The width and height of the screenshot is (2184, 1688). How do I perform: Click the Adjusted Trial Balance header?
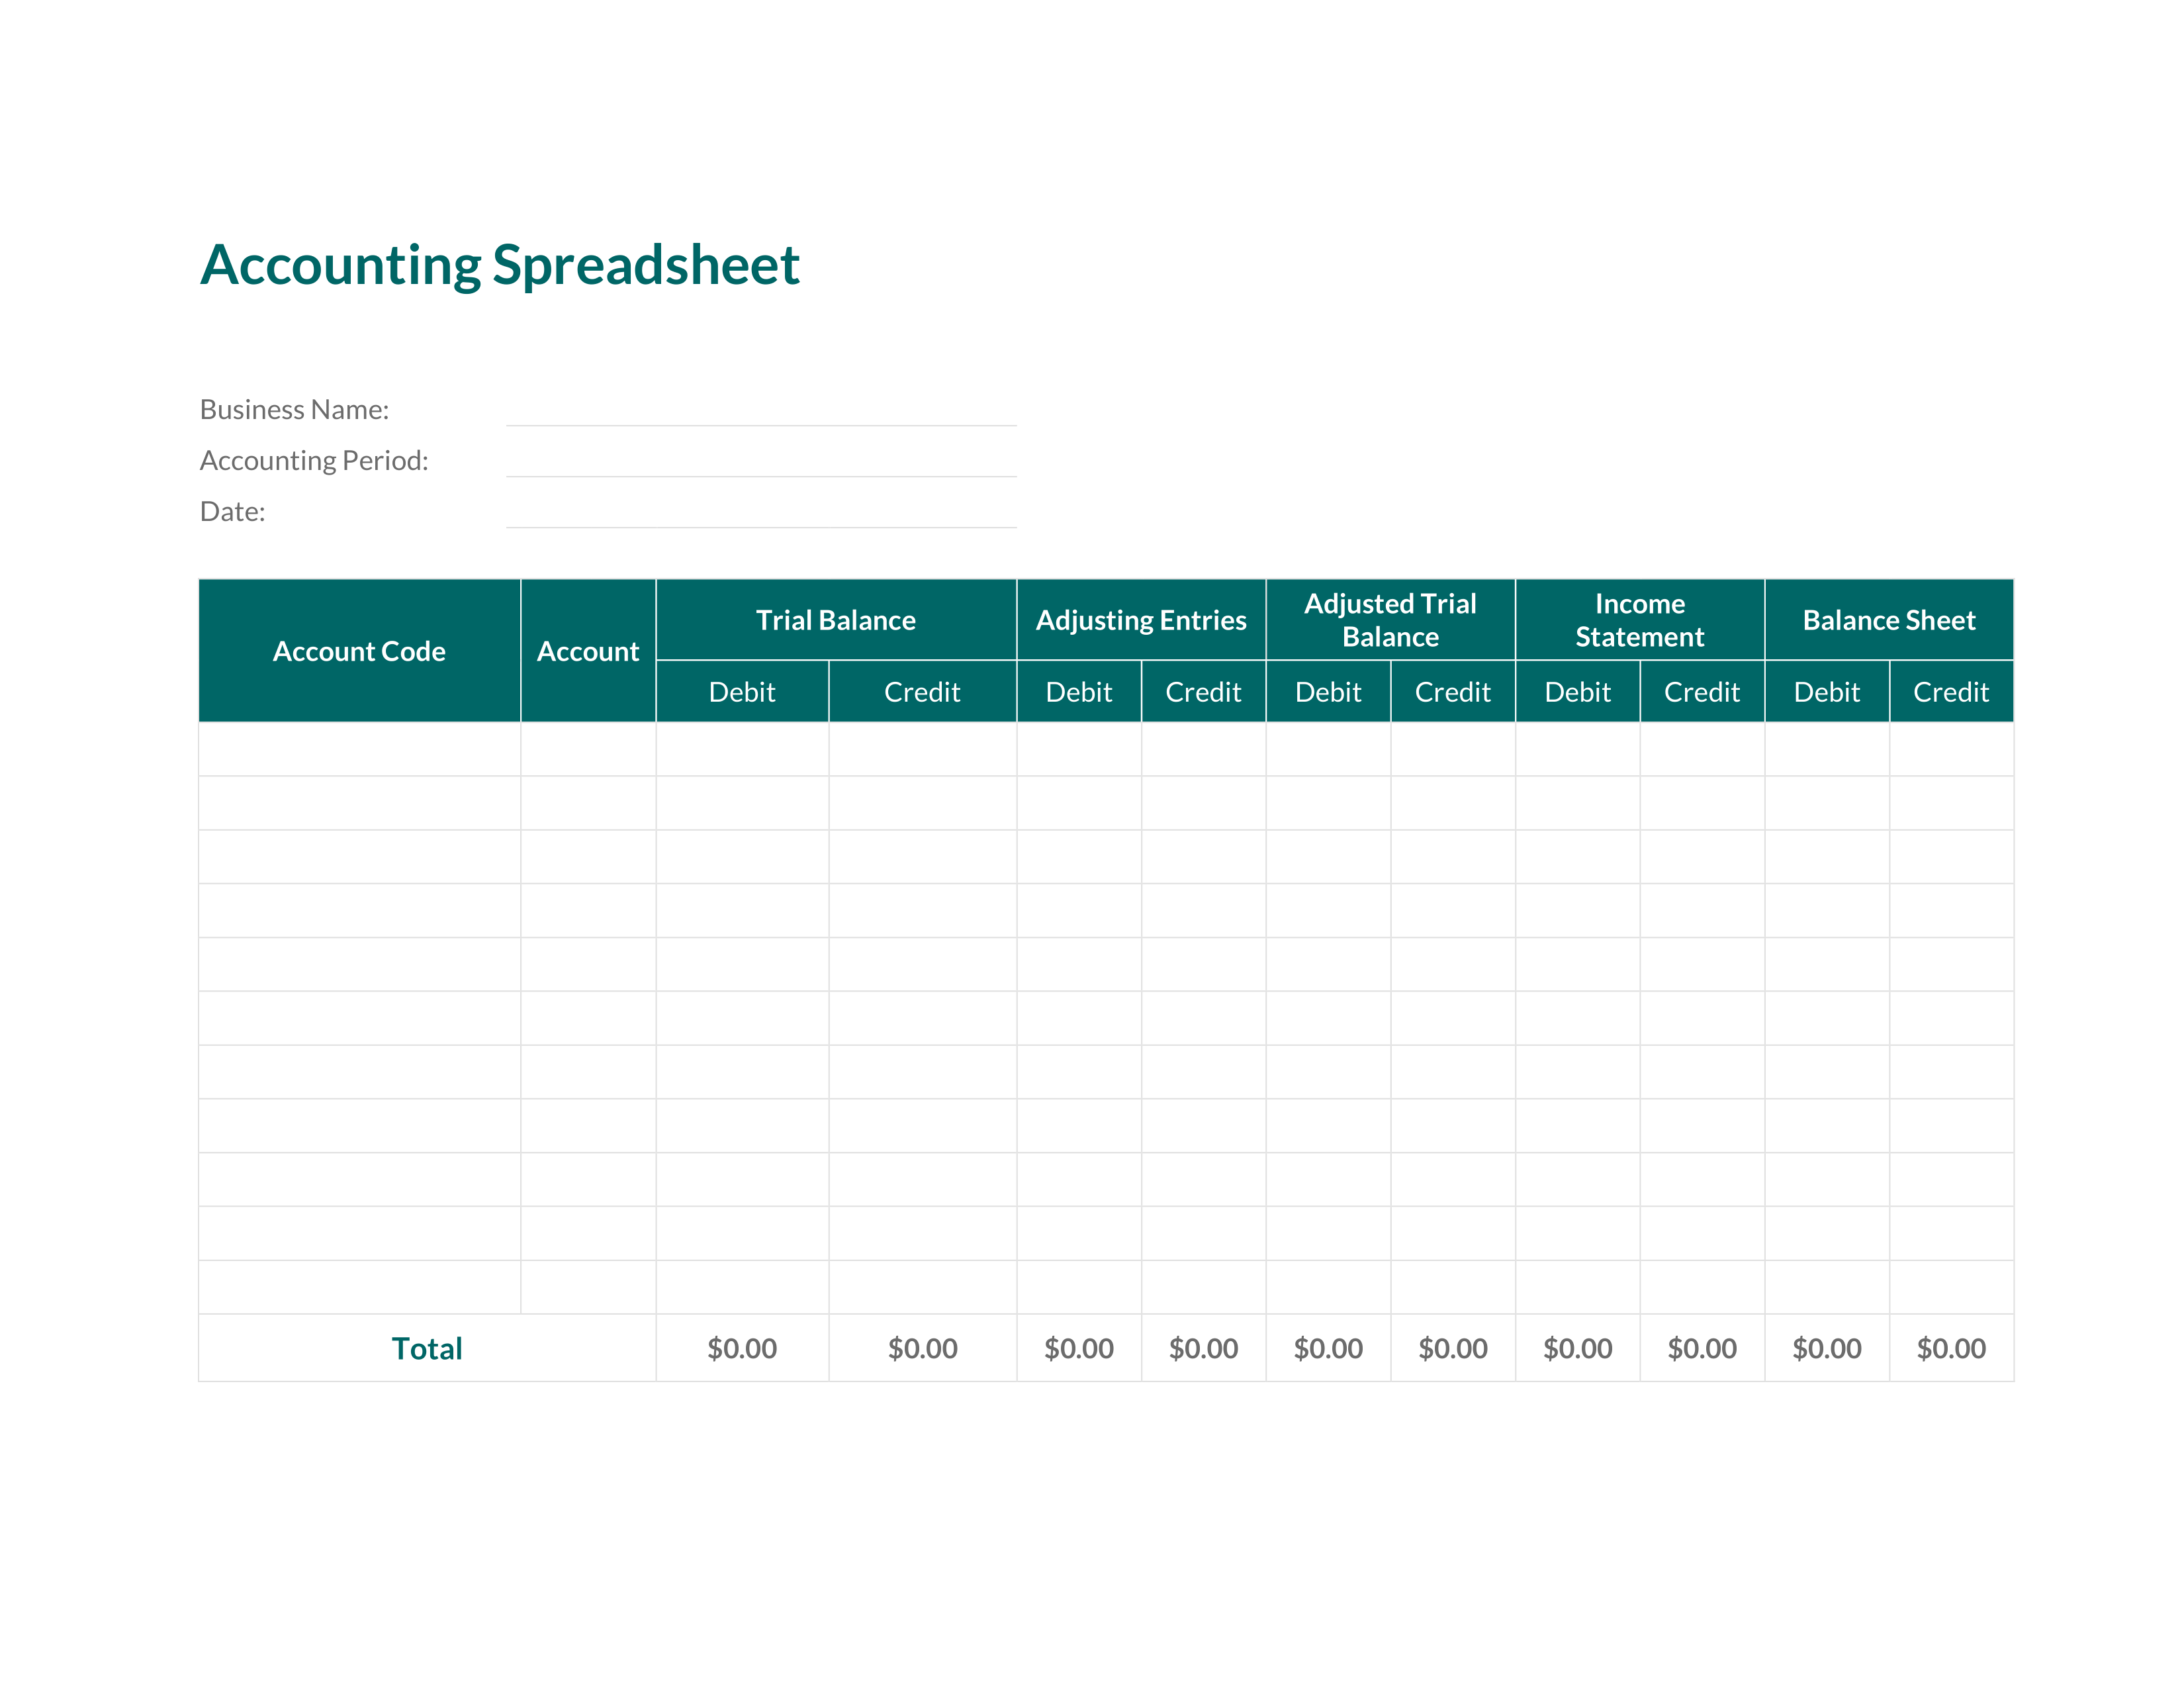[x=1390, y=620]
